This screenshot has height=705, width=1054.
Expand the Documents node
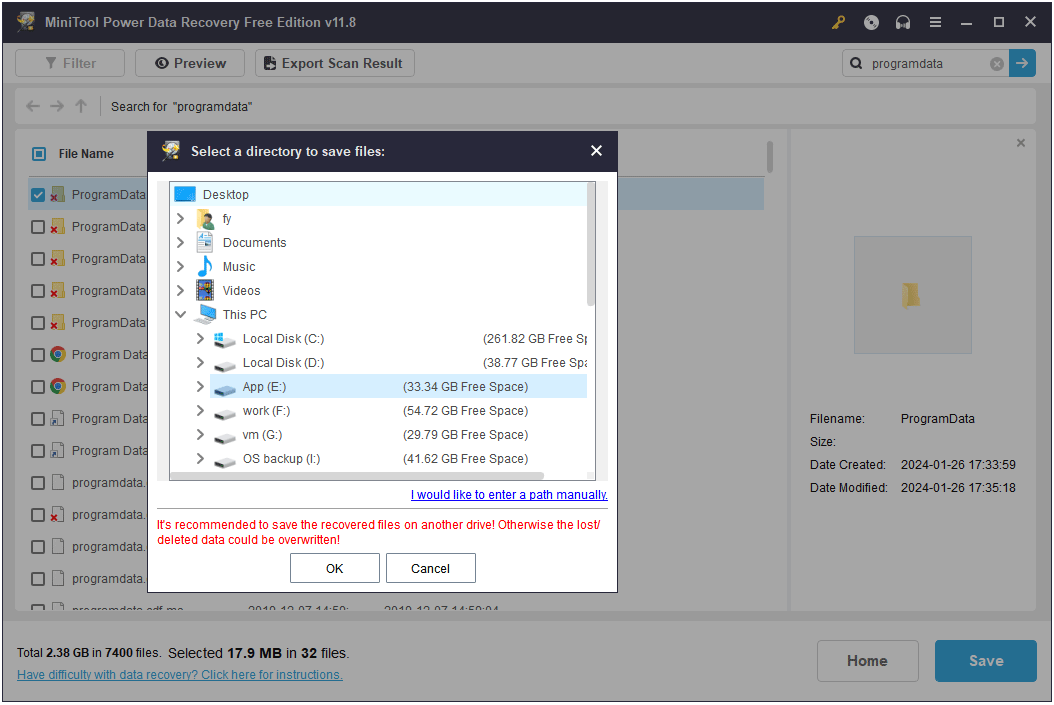point(180,243)
